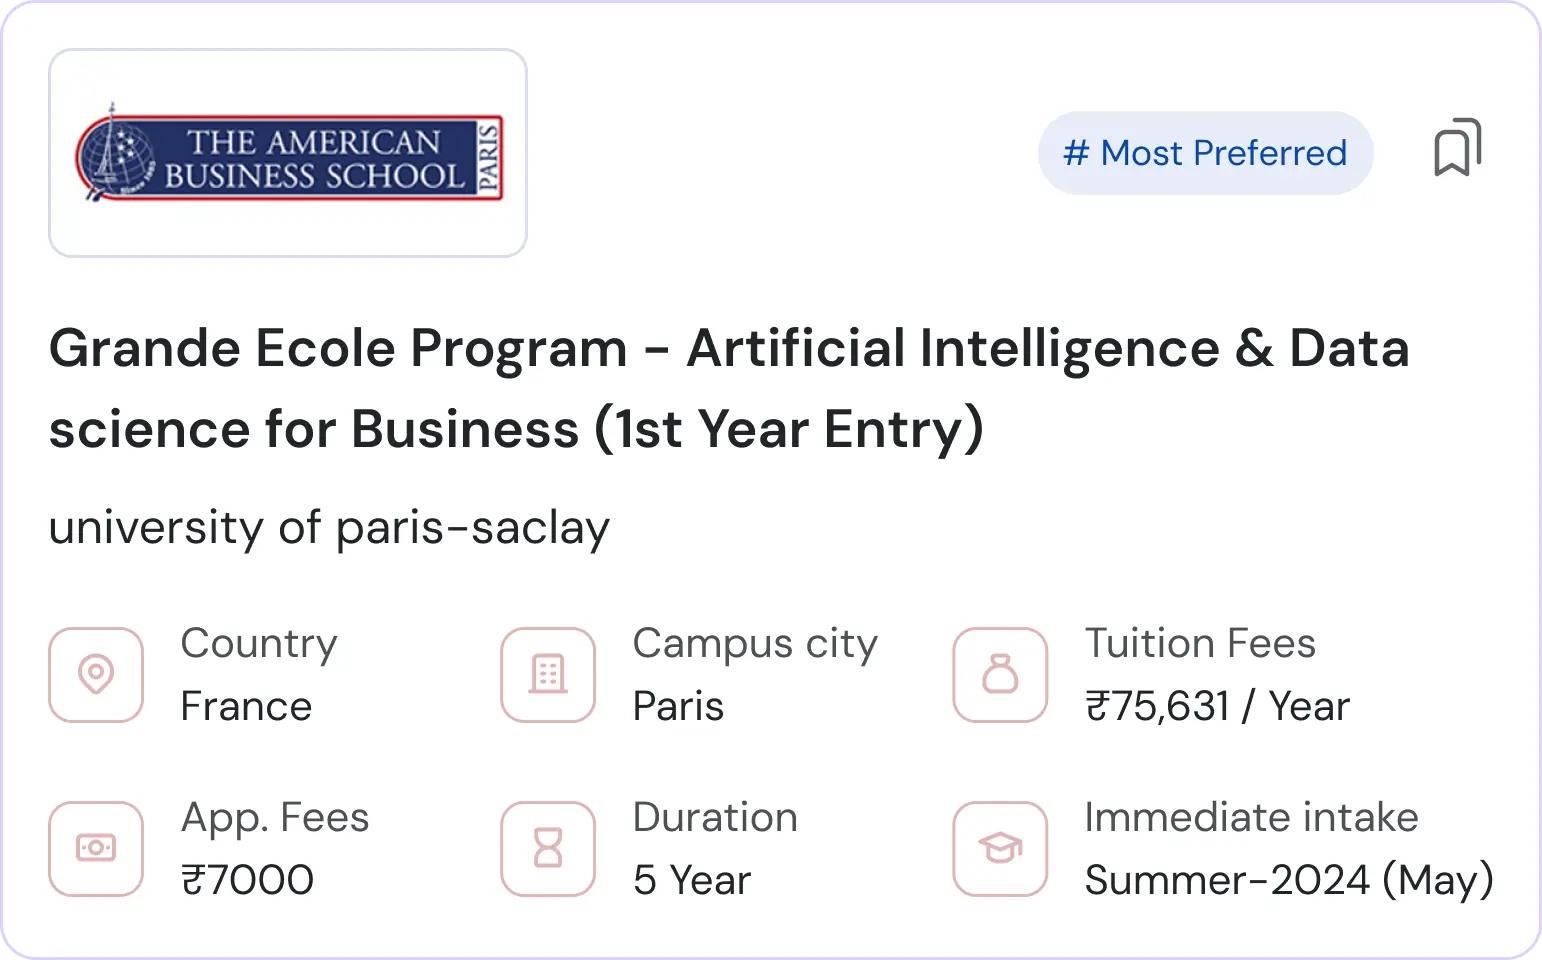Screen dimensions: 1542x960
Task: Click the ₹75,631 / Year tuition amount
Action: [x=1217, y=707]
